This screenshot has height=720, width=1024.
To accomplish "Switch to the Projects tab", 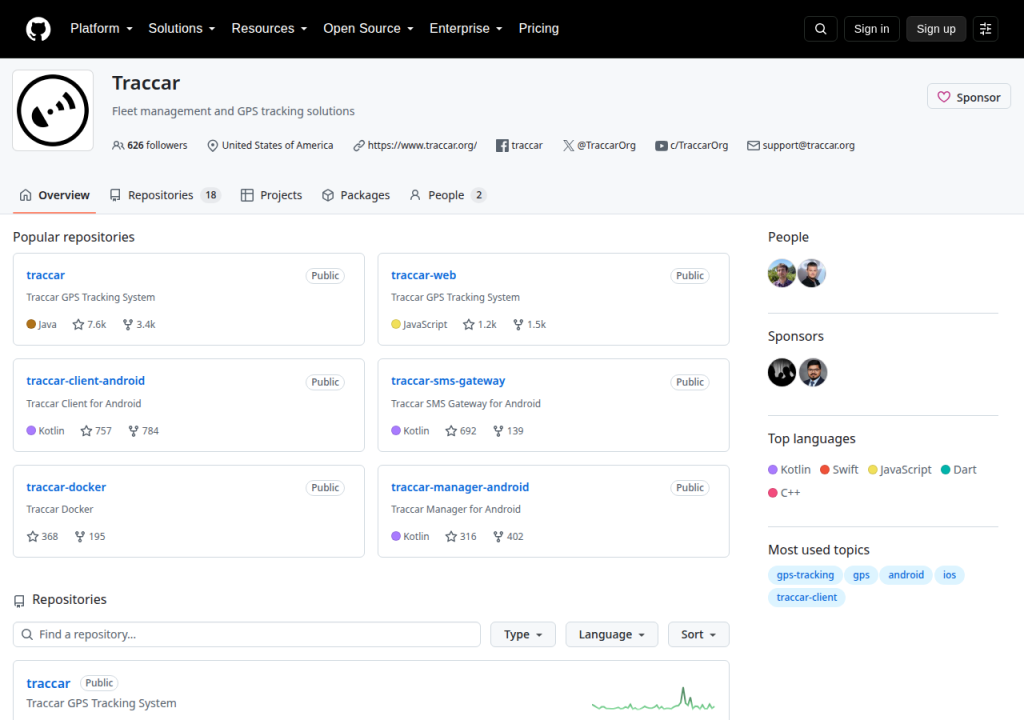I will (x=271, y=195).
